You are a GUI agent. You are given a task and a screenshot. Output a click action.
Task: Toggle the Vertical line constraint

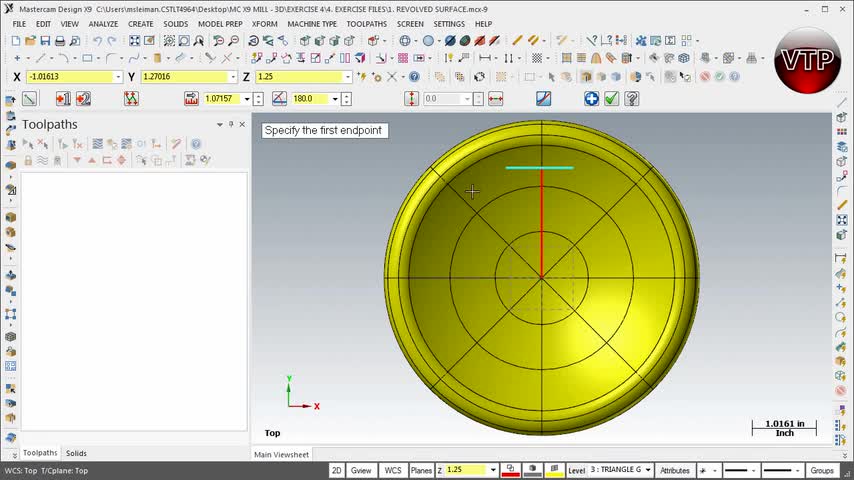[x=411, y=98]
